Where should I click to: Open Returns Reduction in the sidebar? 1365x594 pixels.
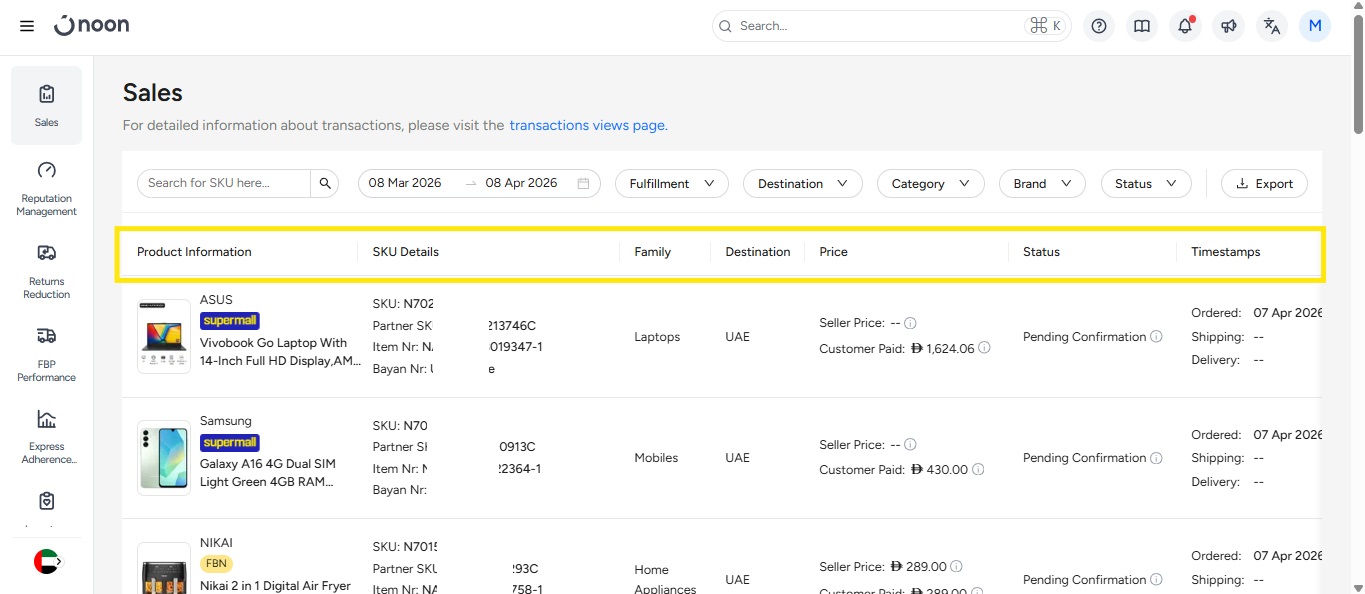46,272
